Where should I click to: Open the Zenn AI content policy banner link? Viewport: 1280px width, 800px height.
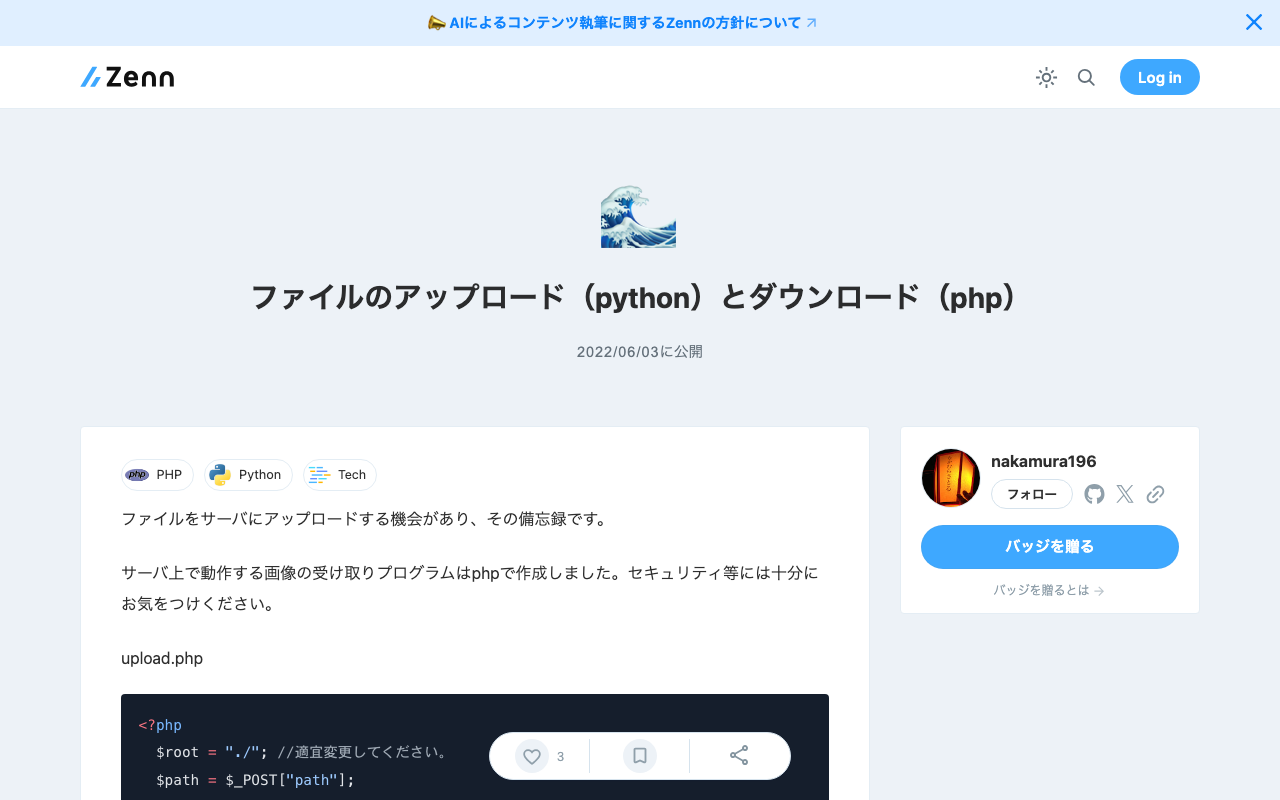coord(622,22)
